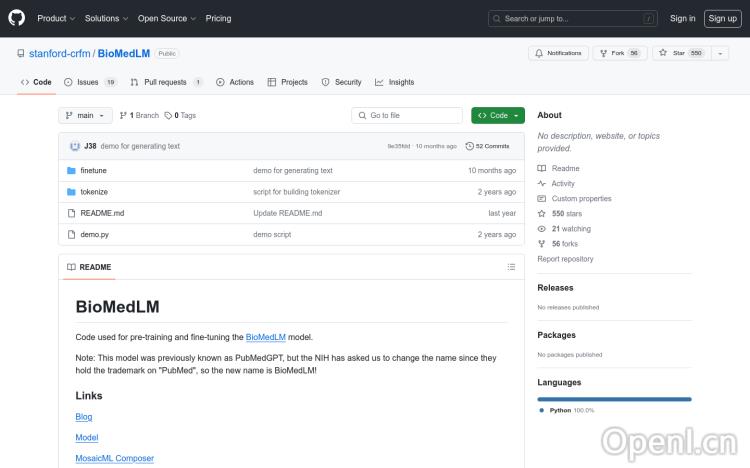Image resolution: width=750 pixels, height=468 pixels.
Task: Star the BioMedLM repository
Action: [679, 53]
